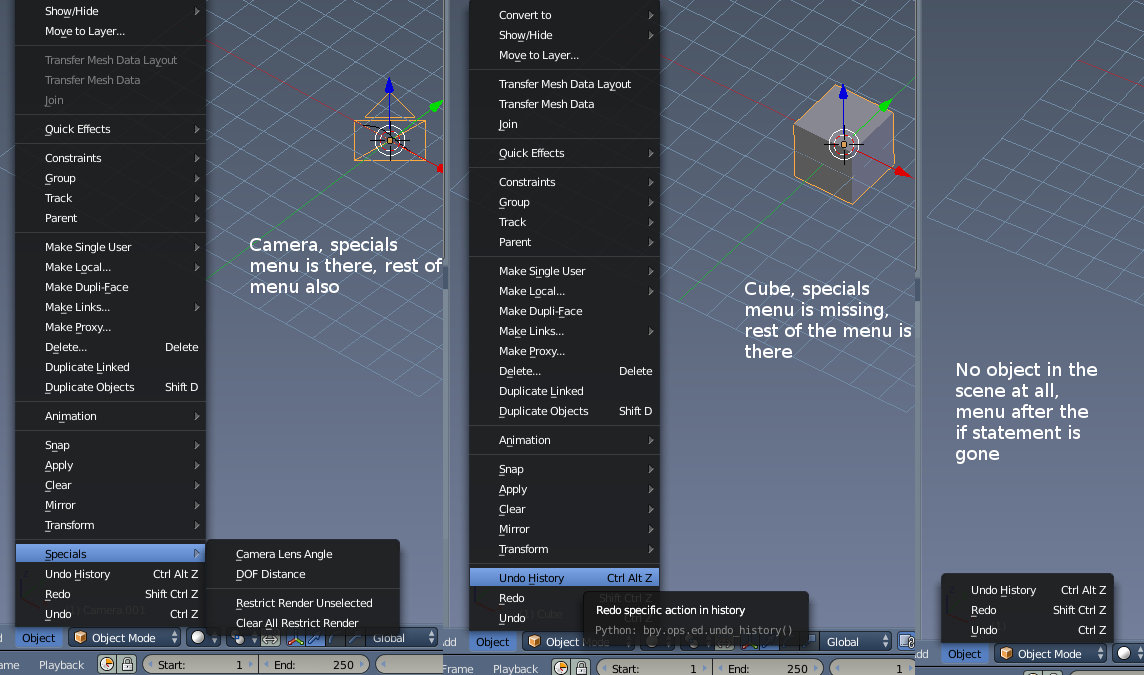Viewport: 1144px width, 675px height.
Task: Select the translate manipulator arrow icon in left header
Action: pos(314,638)
